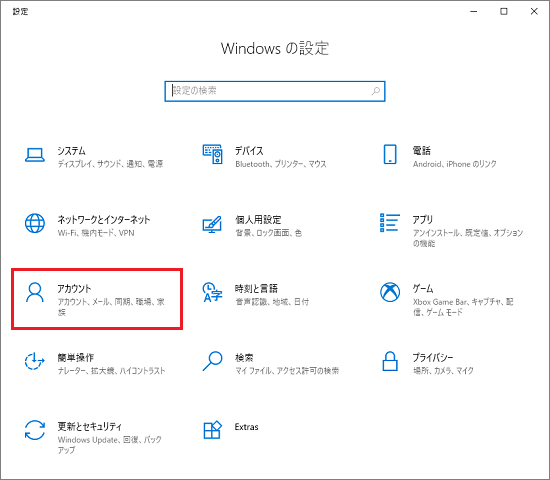Minimize the 設定 window
Image resolution: width=550 pixels, height=480 pixels.
click(x=474, y=12)
